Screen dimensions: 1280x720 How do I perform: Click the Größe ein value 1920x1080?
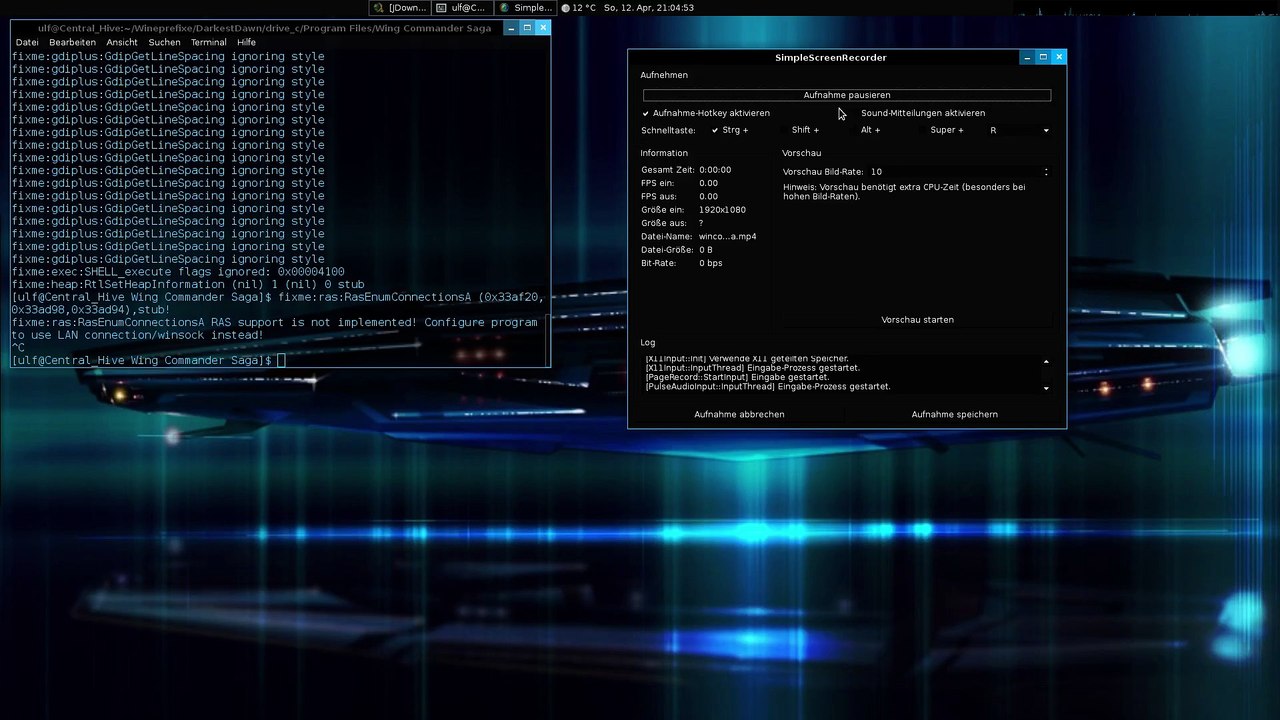(x=722, y=210)
